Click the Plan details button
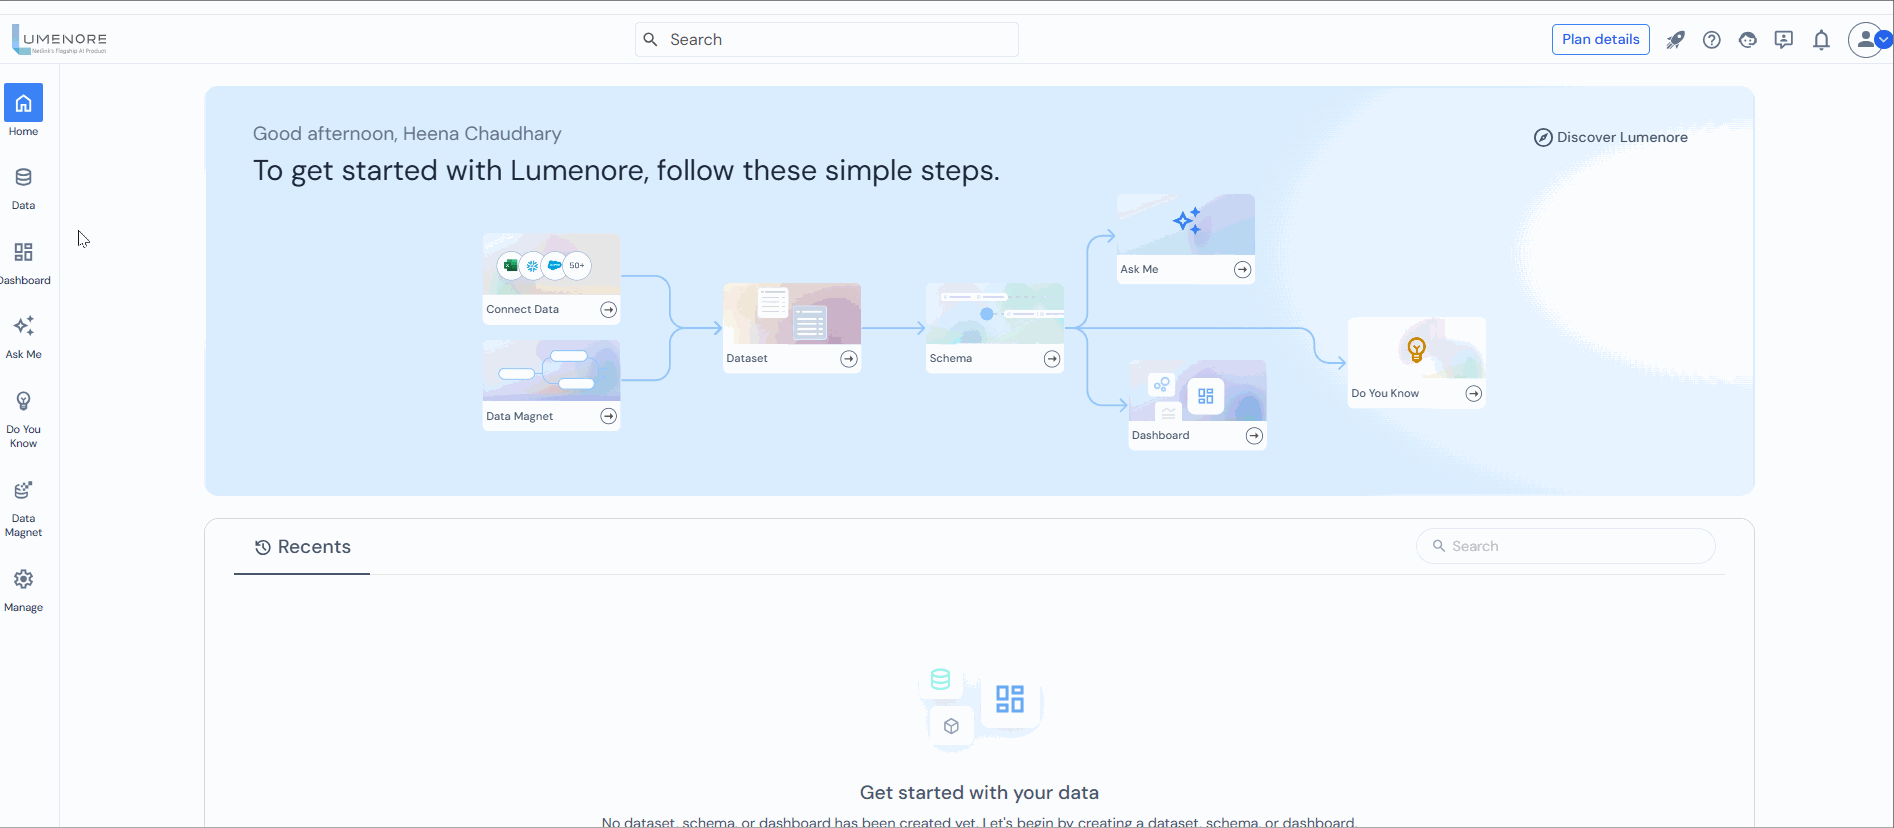Viewport: 1894px width, 828px height. (x=1600, y=40)
